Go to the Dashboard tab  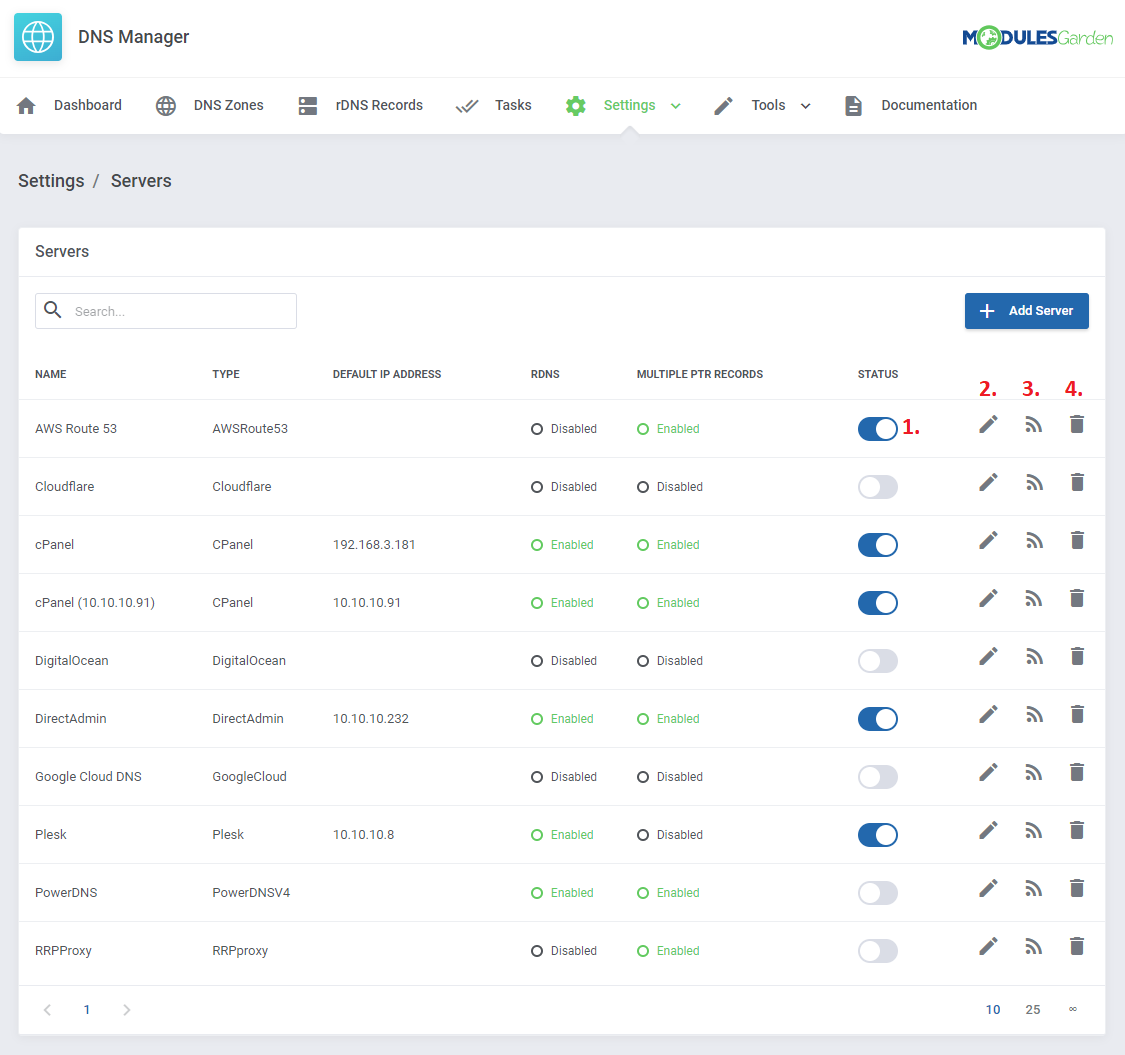(x=69, y=106)
